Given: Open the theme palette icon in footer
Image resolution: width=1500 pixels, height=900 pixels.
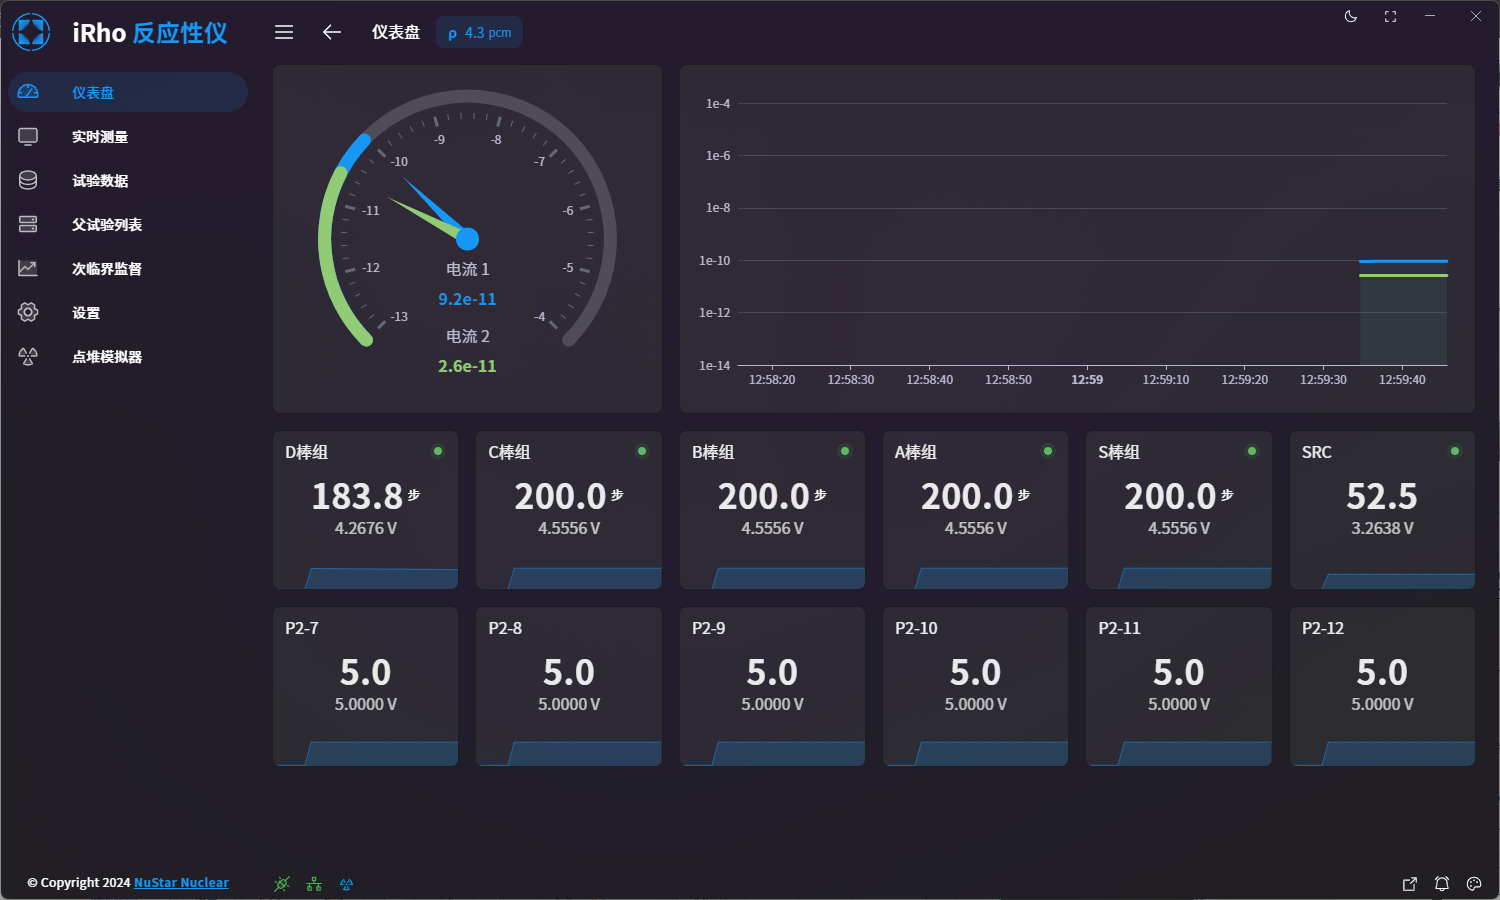Looking at the screenshot, I should pyautogui.click(x=1474, y=884).
